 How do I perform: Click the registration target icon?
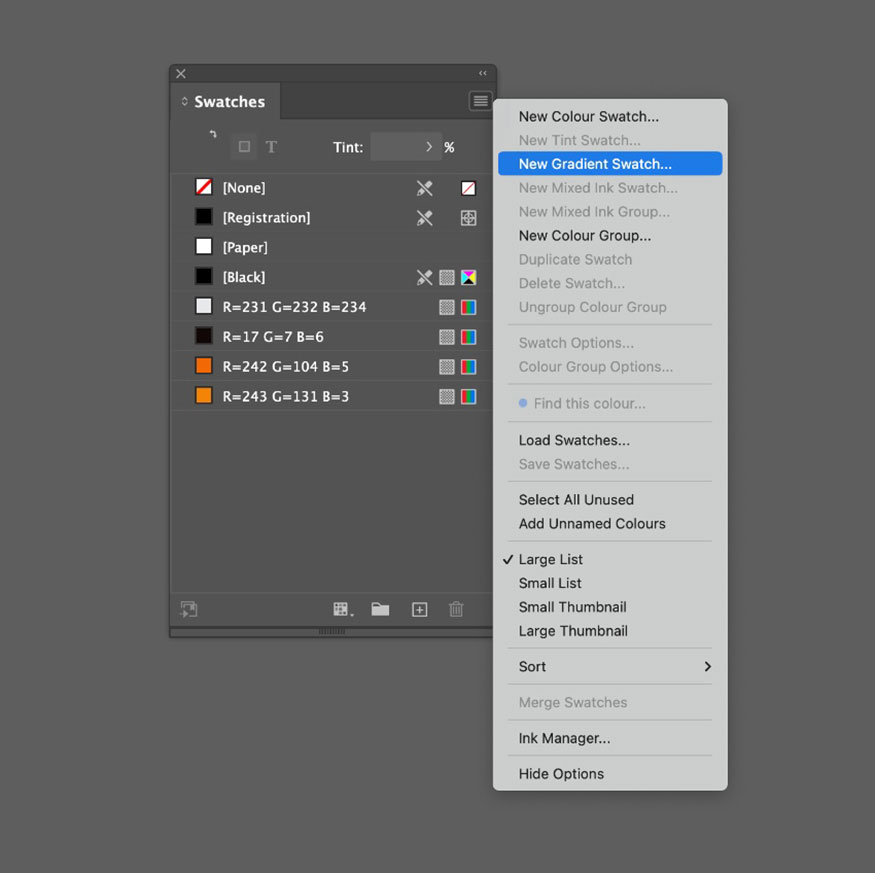pyautogui.click(x=468, y=218)
